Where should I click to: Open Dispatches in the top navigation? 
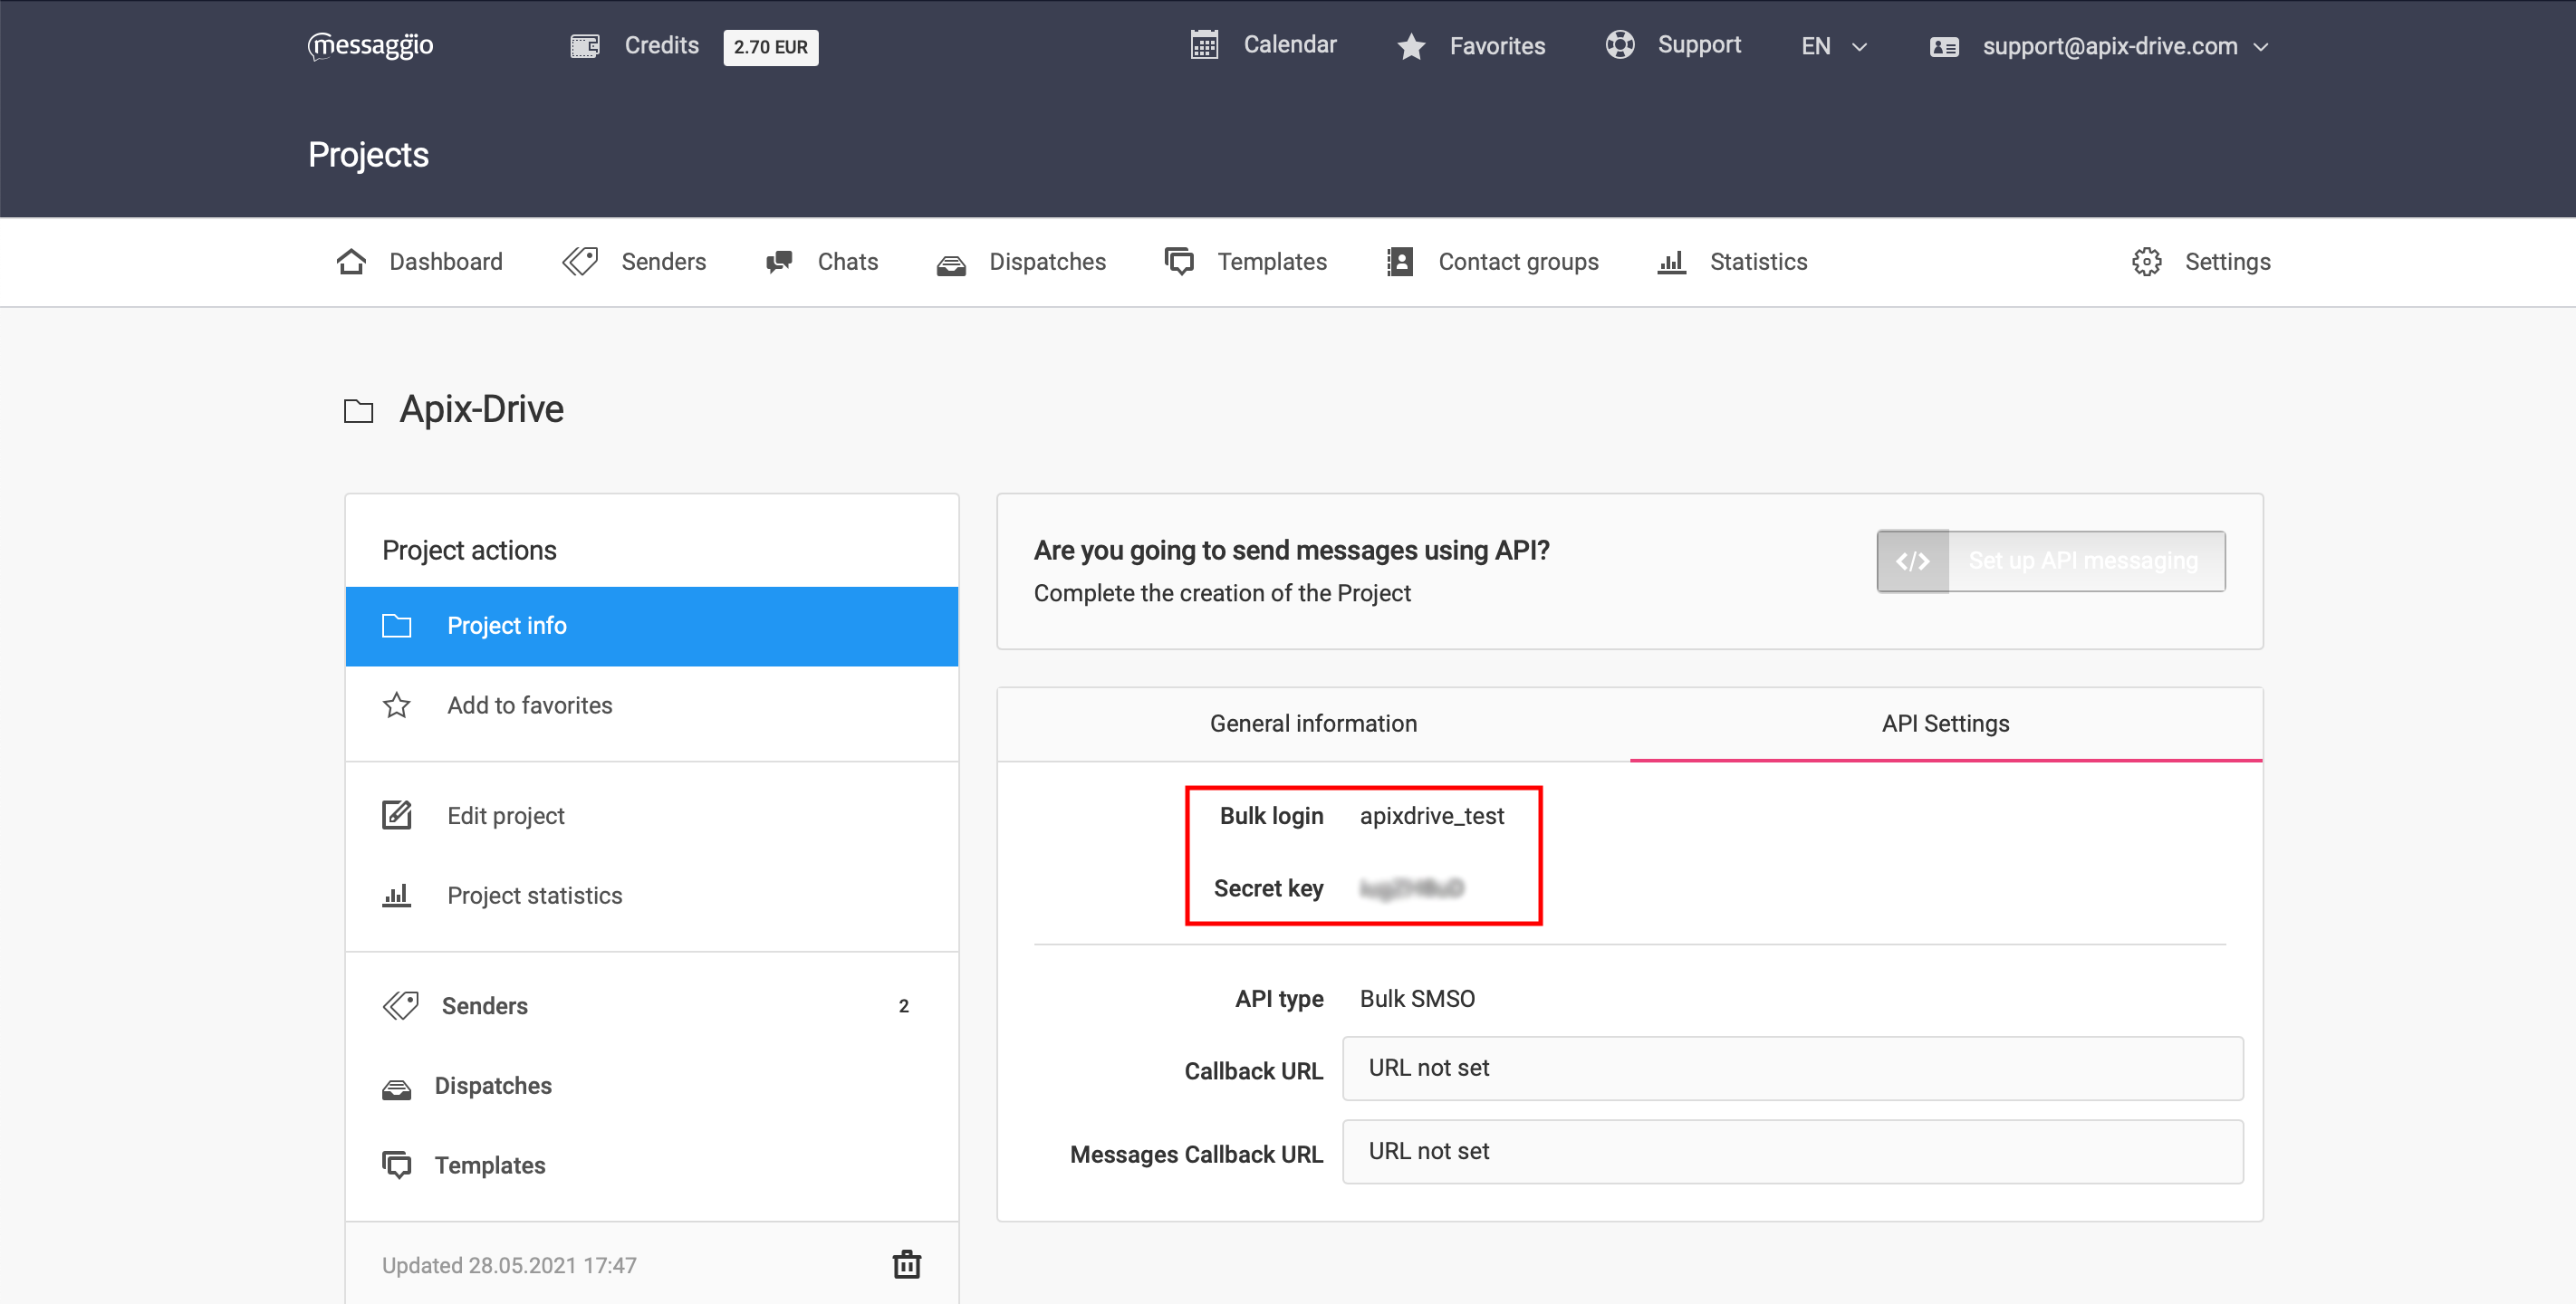(1047, 262)
